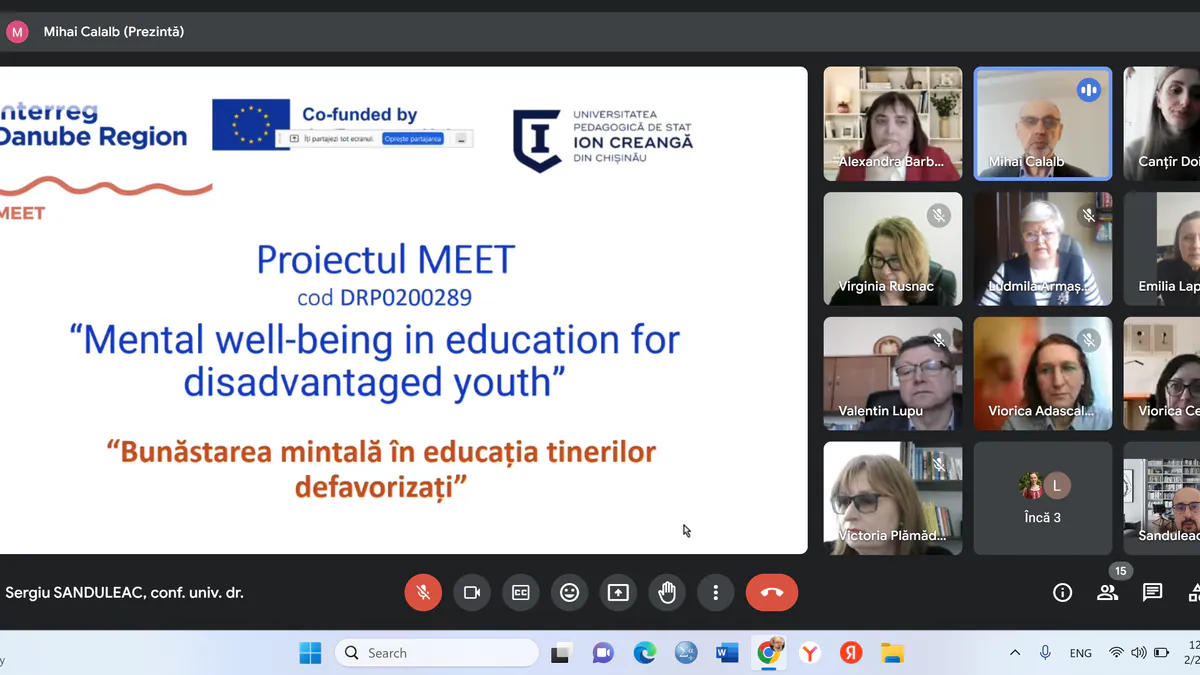Expand hidden system tray icons chevron
1200x675 pixels.
tap(1015, 653)
